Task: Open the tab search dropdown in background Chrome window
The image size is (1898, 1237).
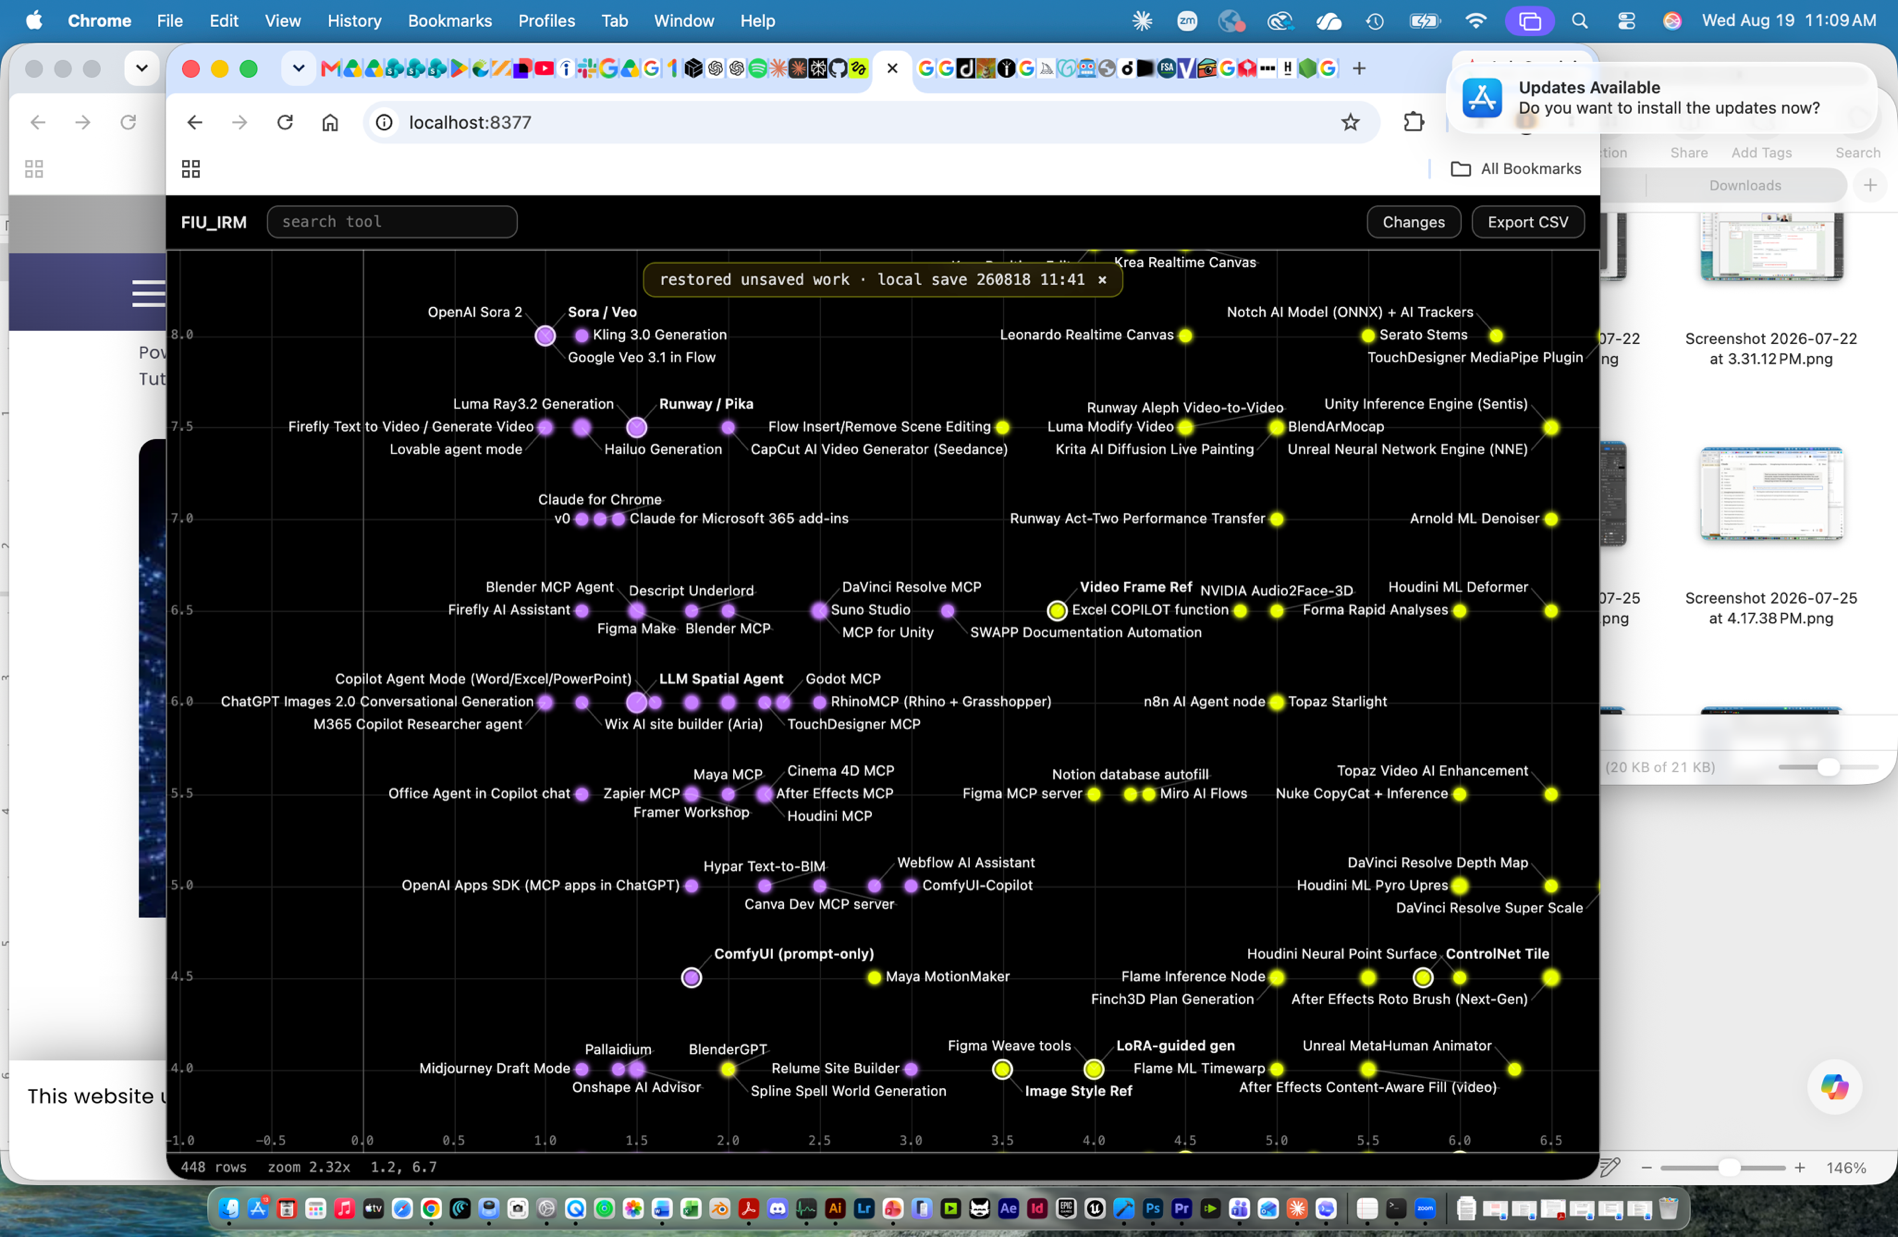Action: (x=142, y=68)
